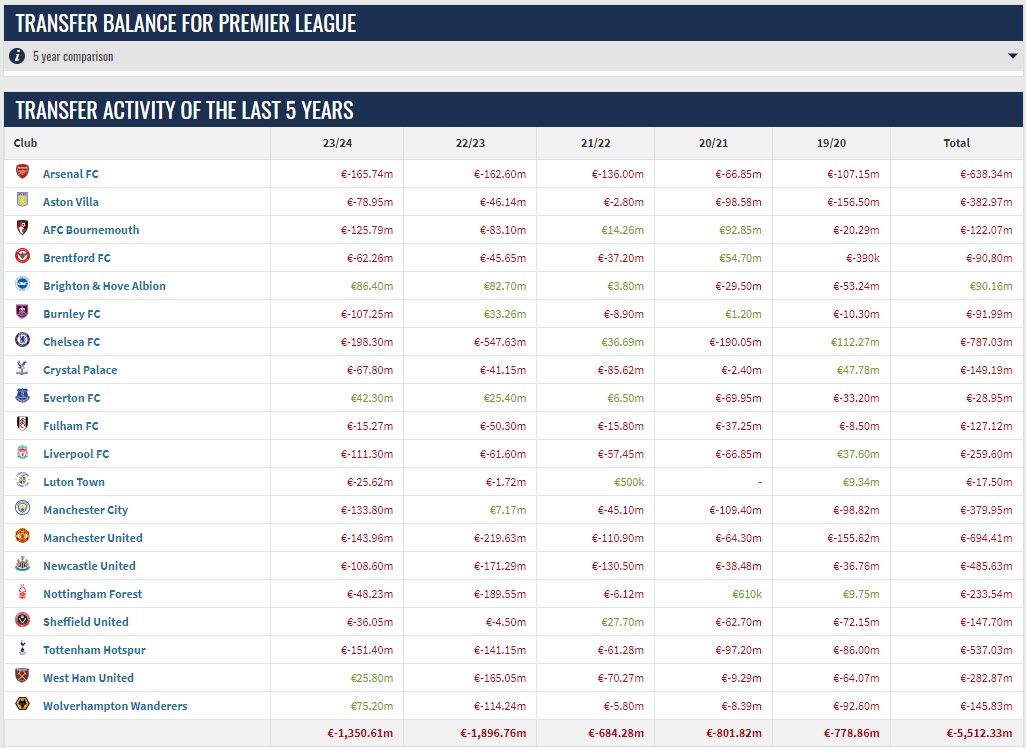1026x748 pixels.
Task: Click the Tottenham Hotspur club crest
Action: coord(22,648)
